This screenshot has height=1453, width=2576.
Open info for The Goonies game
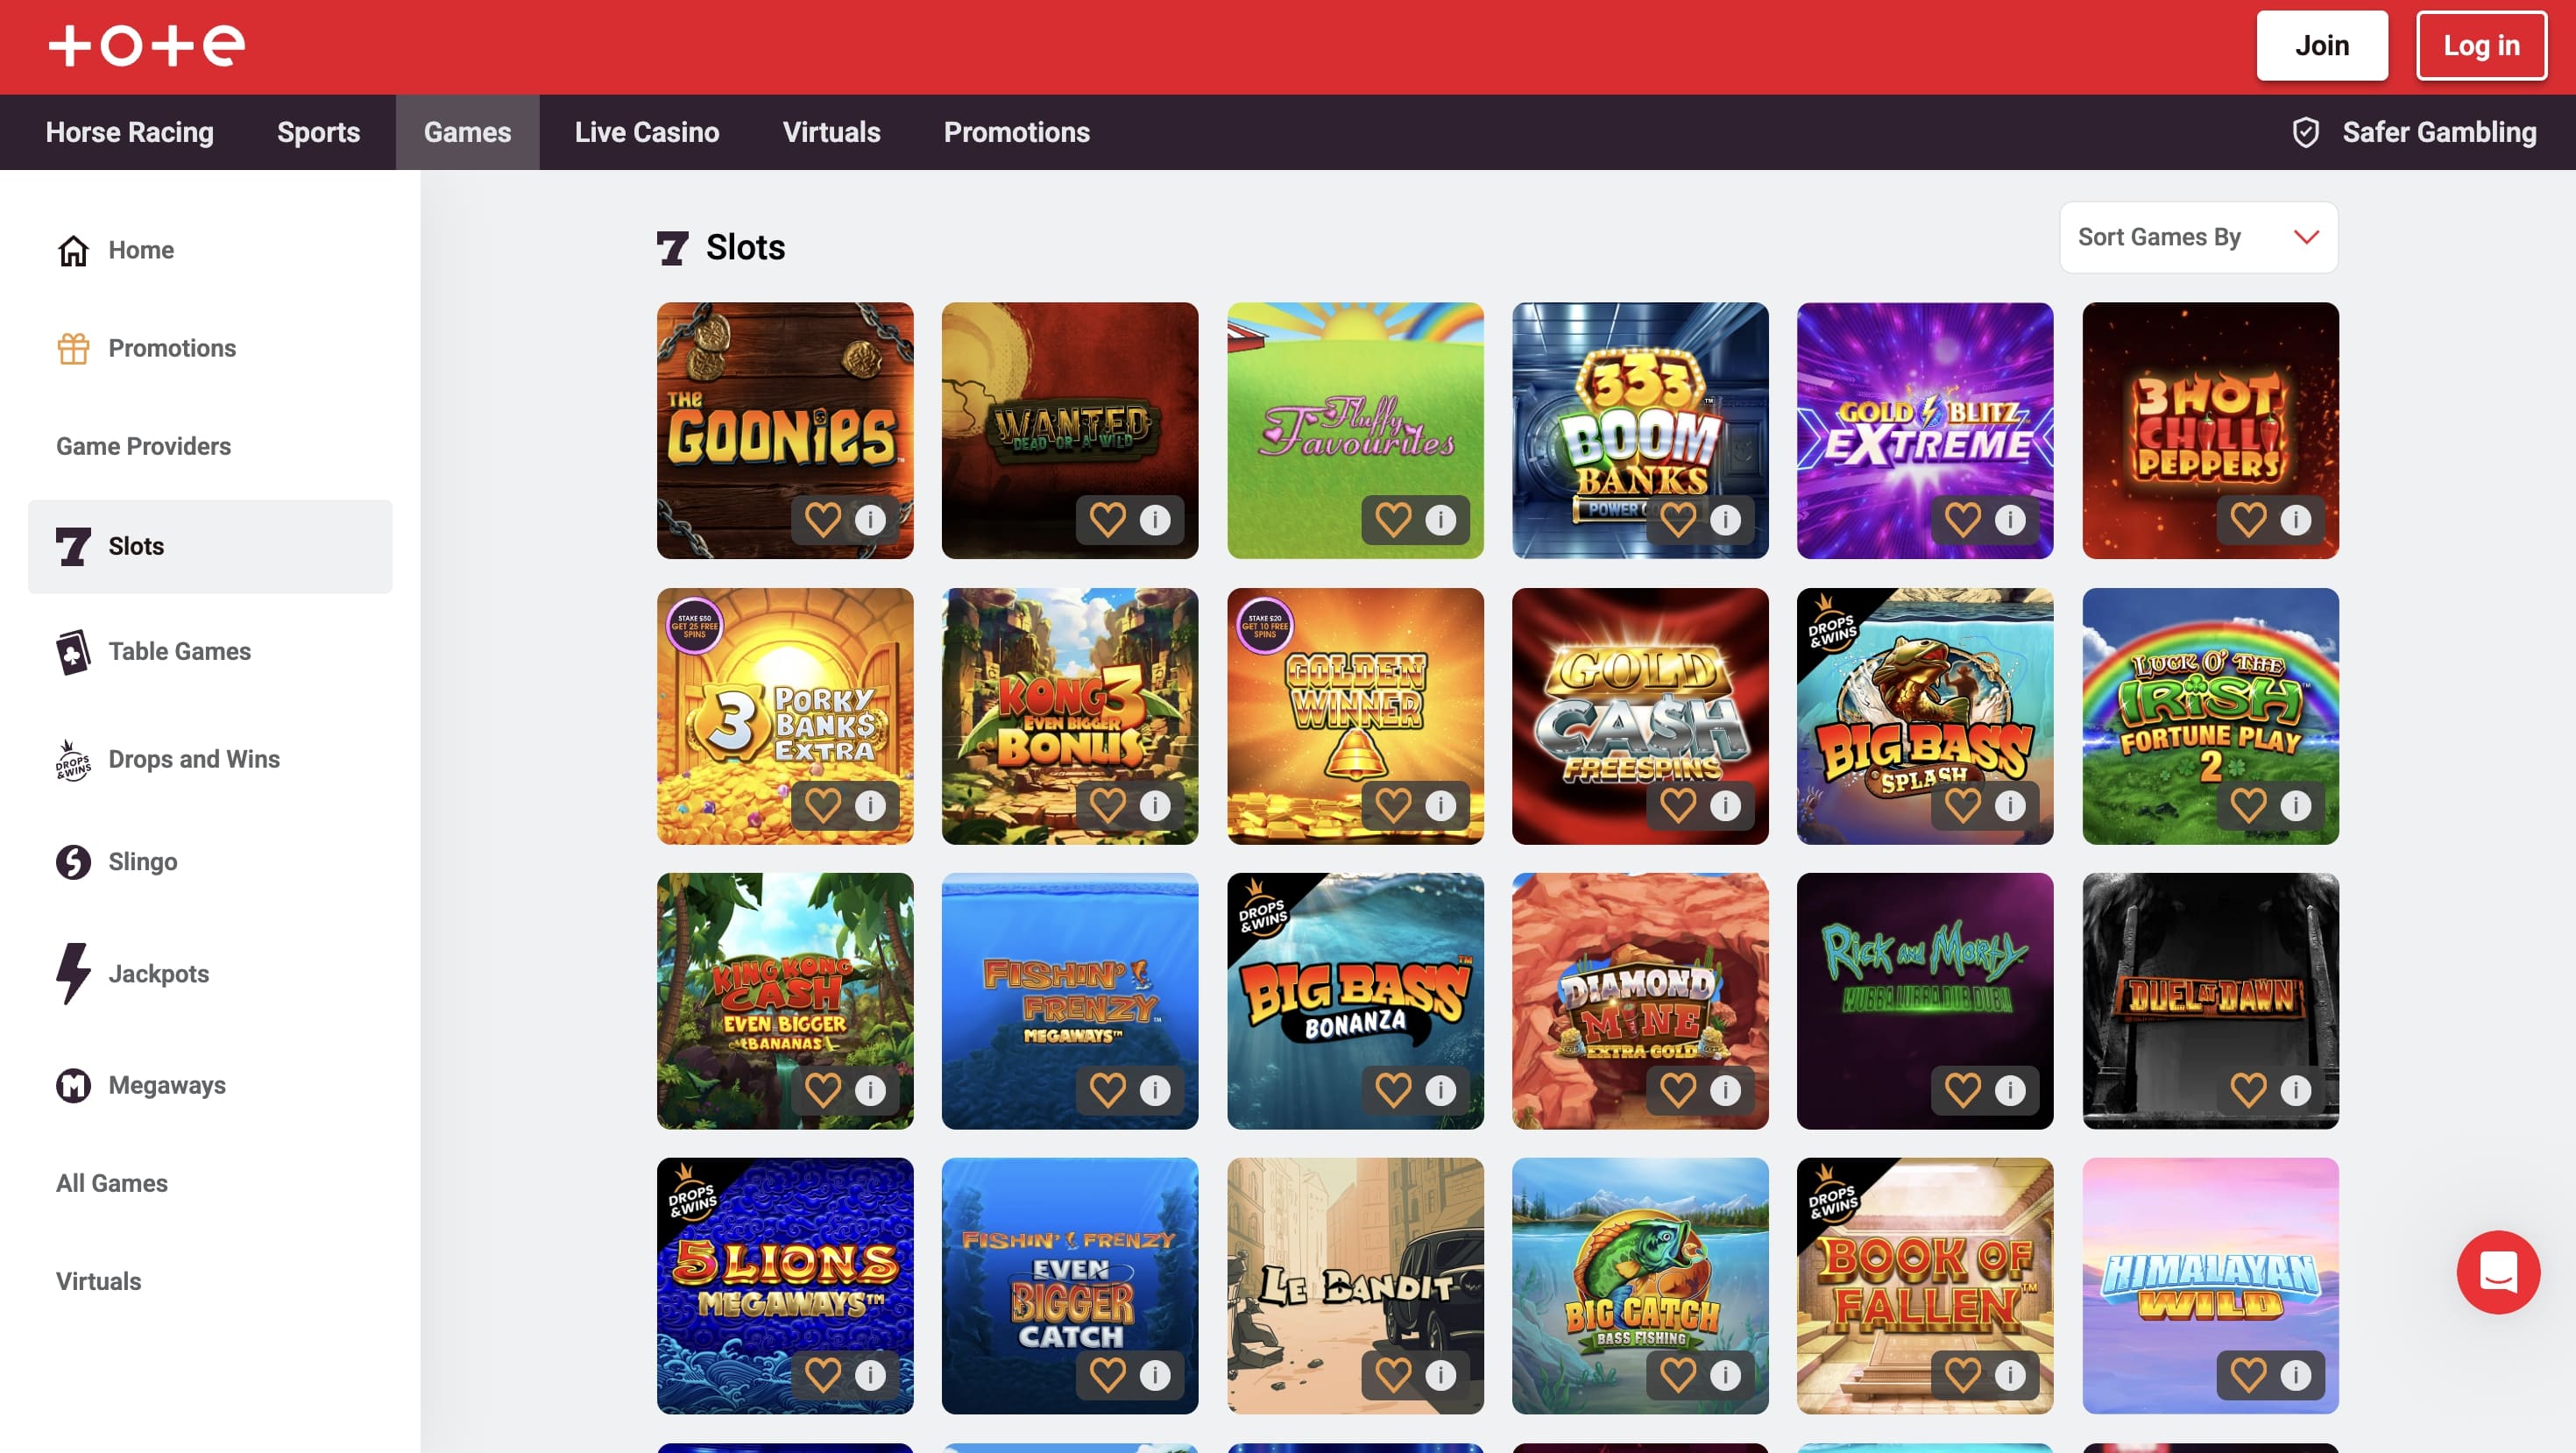click(x=870, y=520)
